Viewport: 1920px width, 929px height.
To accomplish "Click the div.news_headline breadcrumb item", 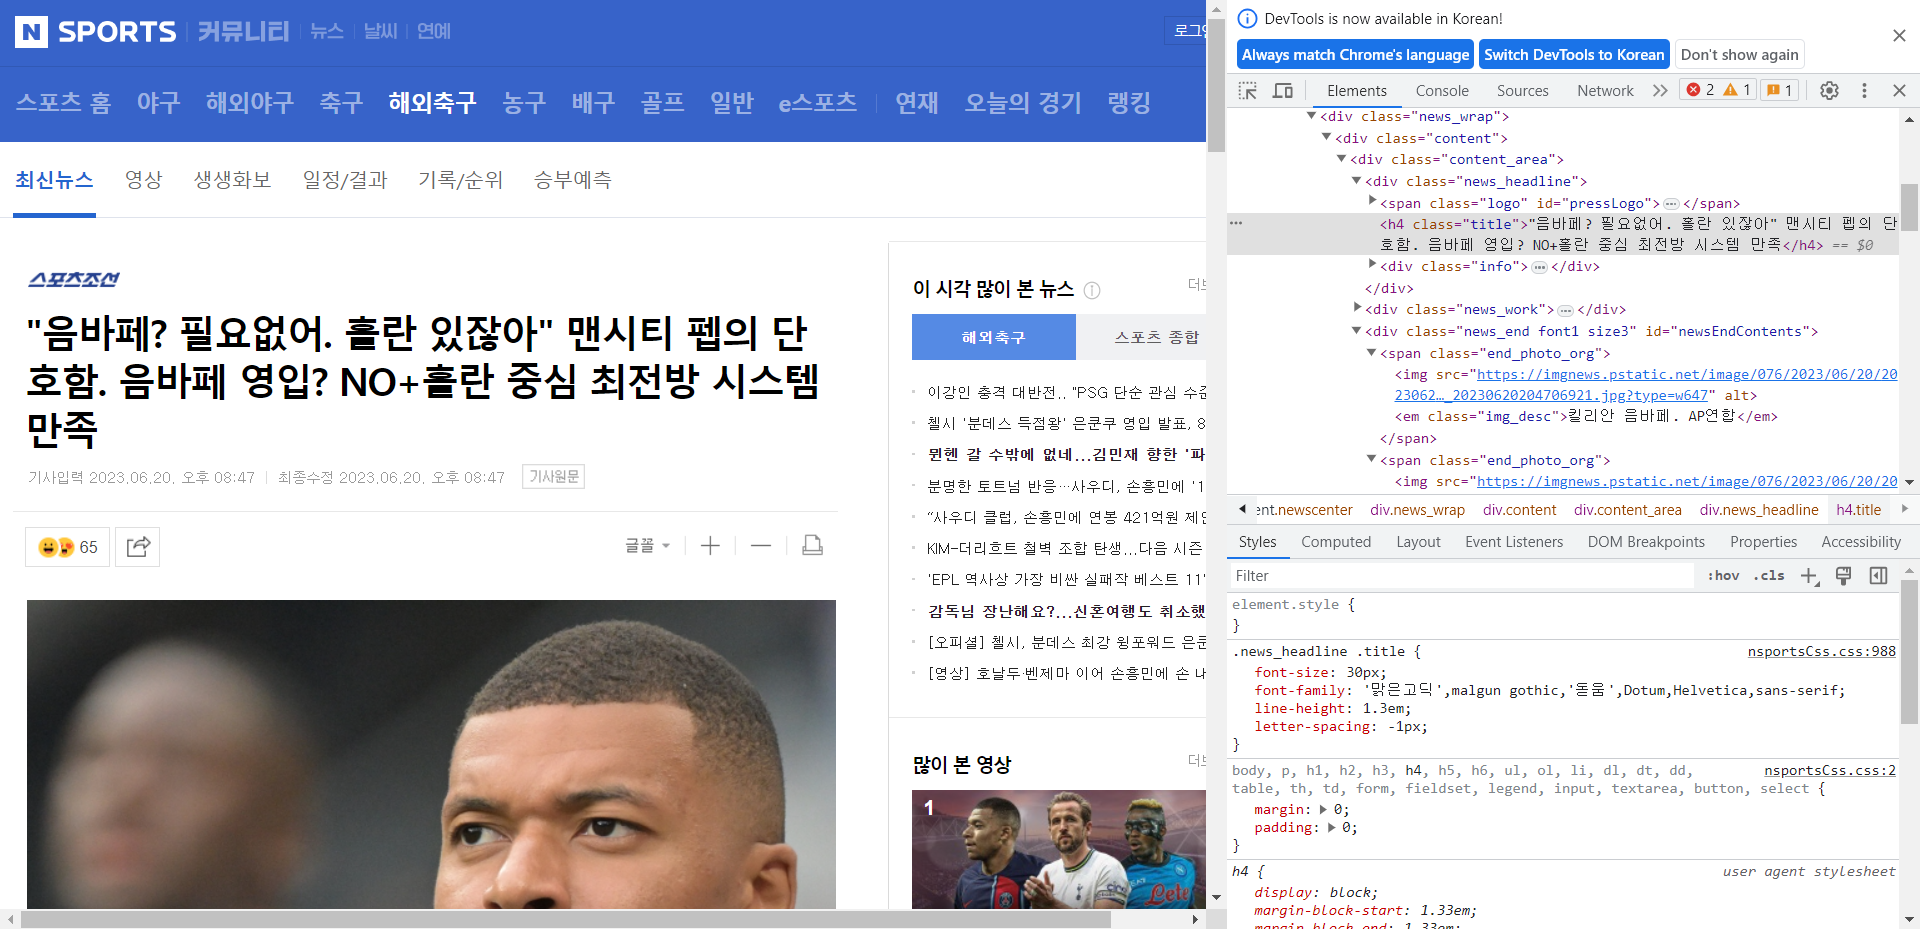I will tap(1758, 510).
